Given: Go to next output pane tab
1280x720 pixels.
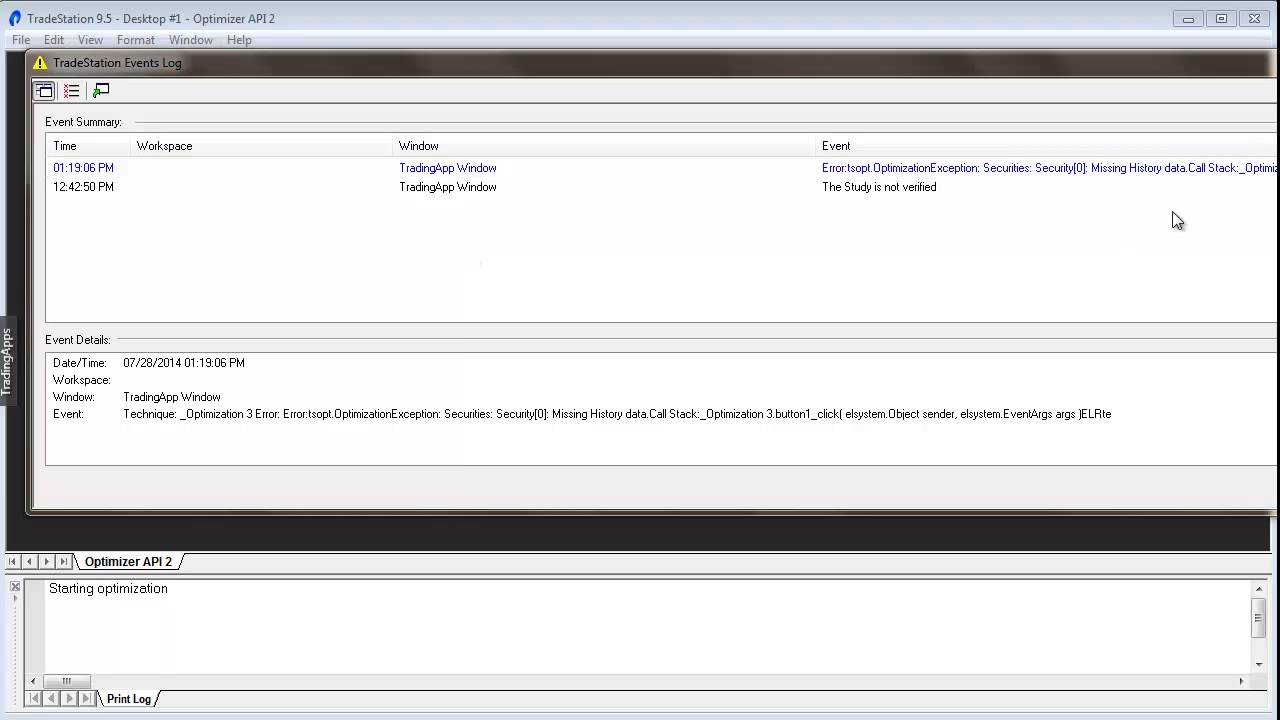Looking at the screenshot, I should [69, 699].
